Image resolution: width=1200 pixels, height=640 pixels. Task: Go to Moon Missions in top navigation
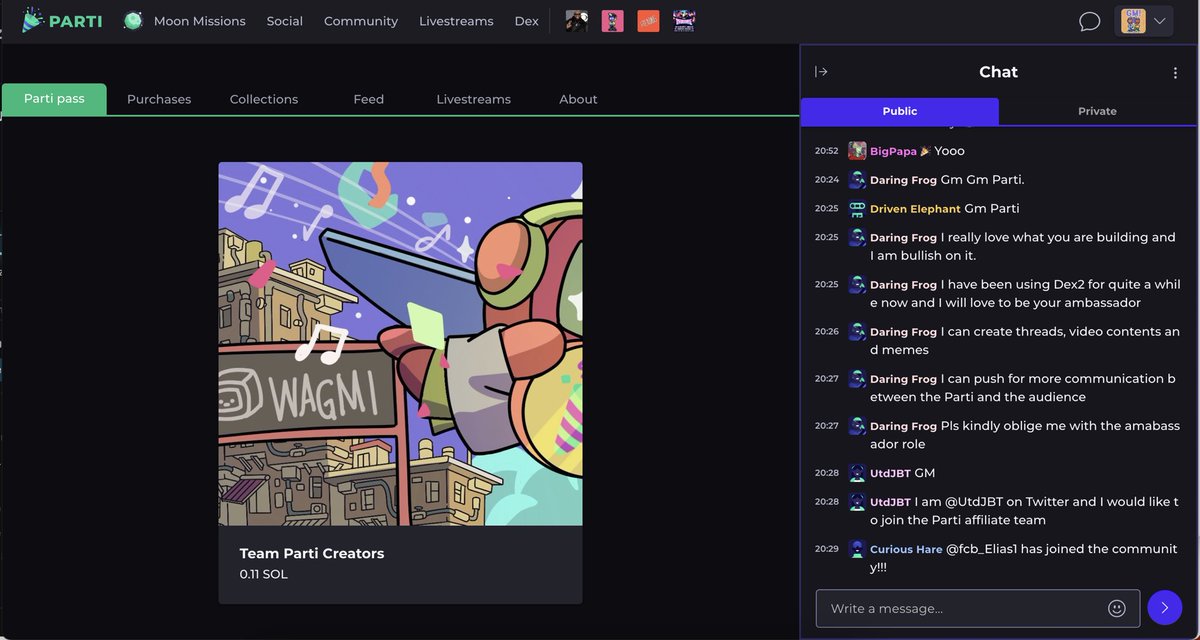coord(200,21)
